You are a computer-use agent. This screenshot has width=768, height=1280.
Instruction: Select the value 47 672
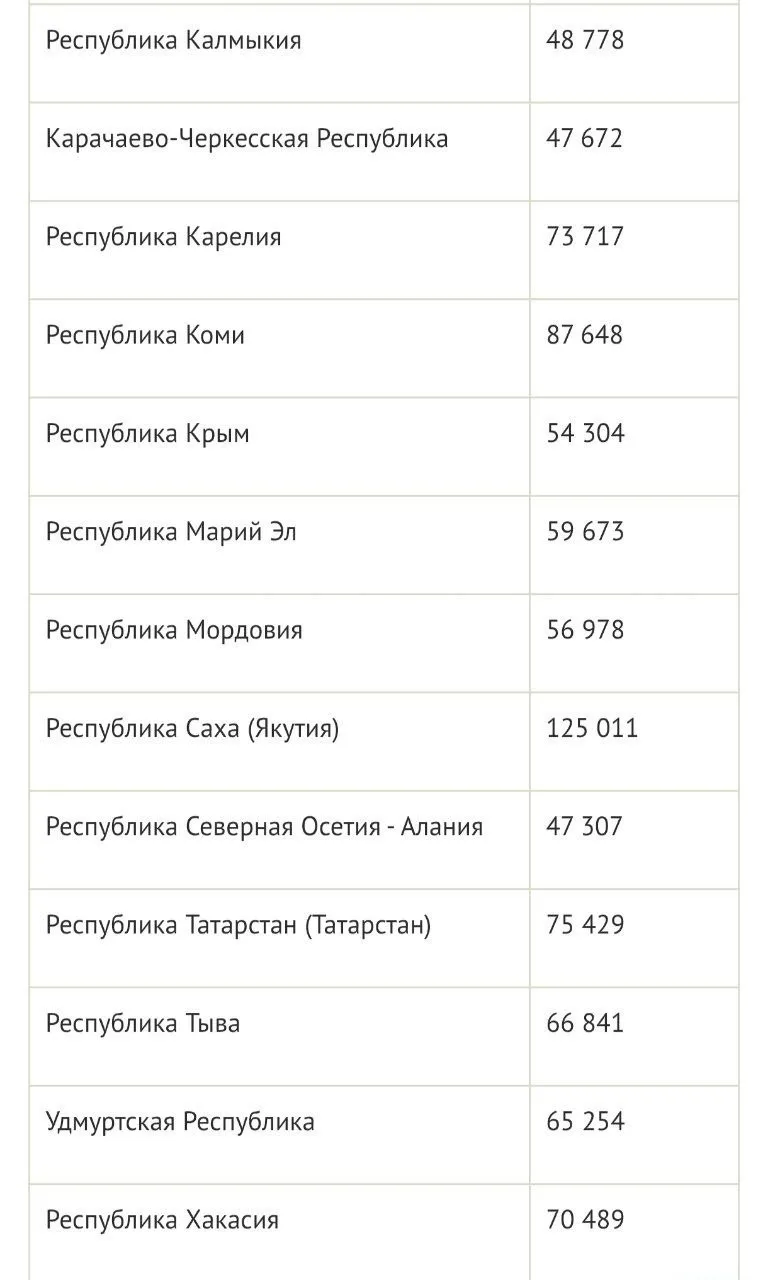click(585, 138)
